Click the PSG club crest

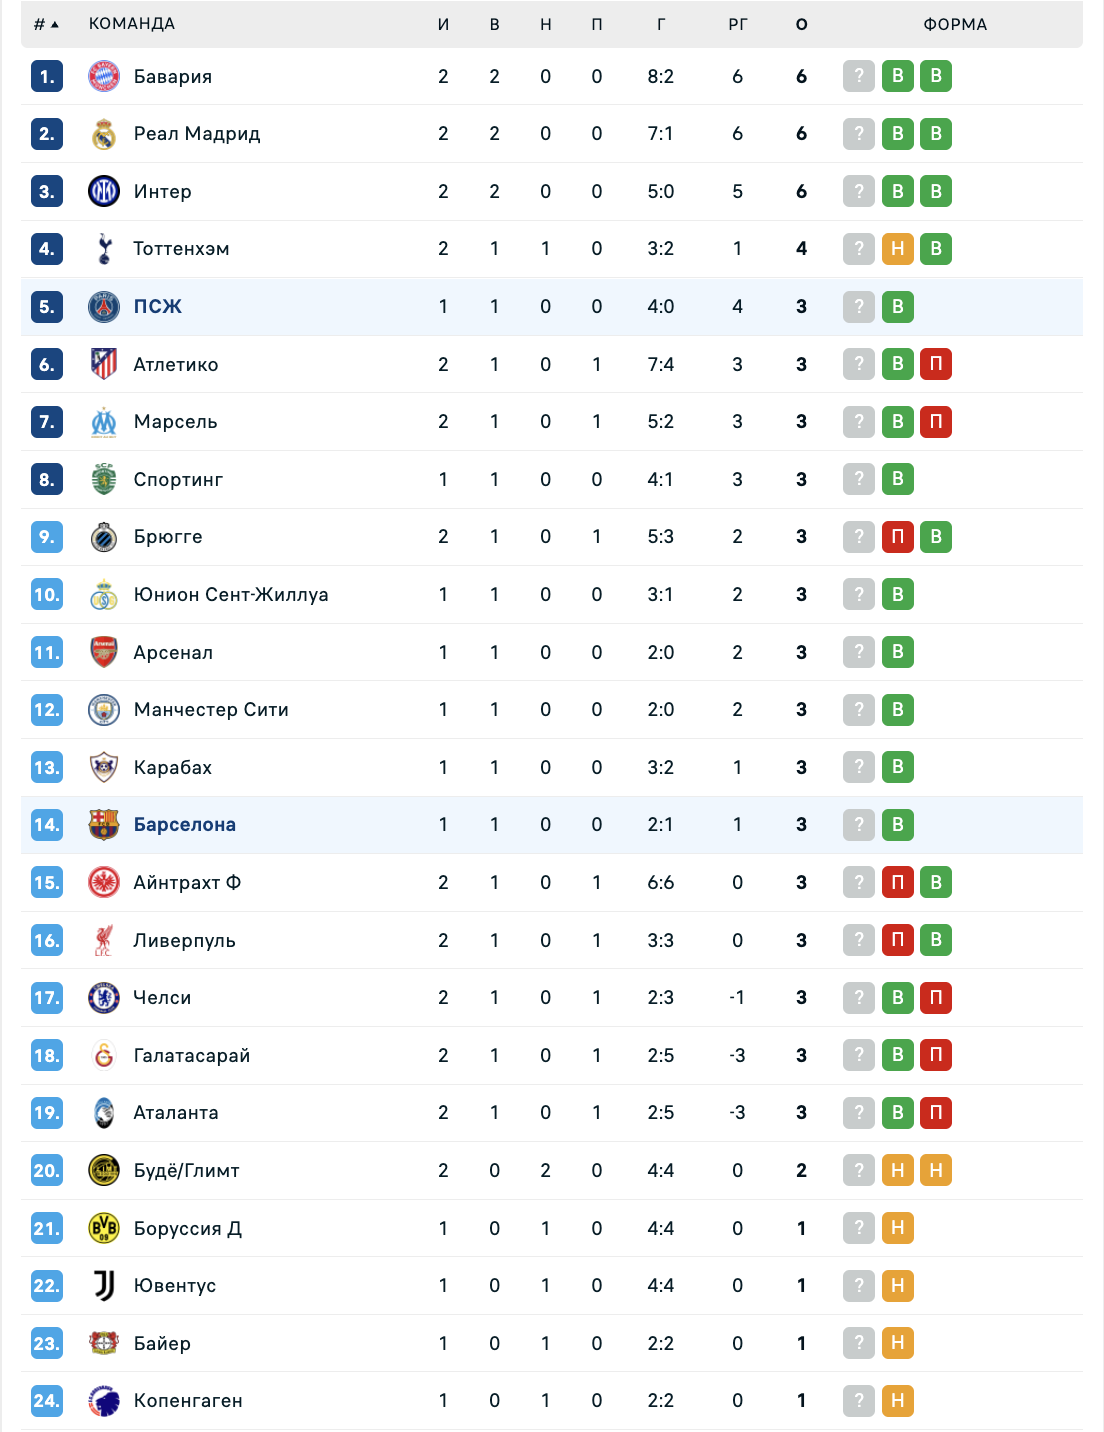pos(104,307)
